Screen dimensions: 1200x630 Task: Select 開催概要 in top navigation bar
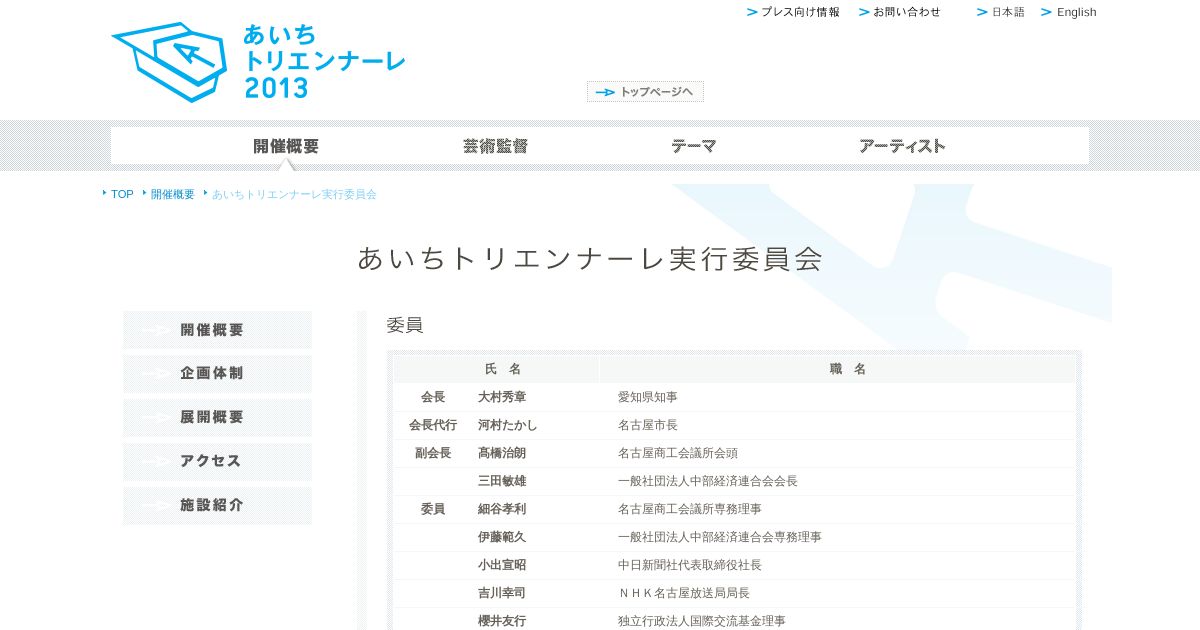tap(286, 146)
